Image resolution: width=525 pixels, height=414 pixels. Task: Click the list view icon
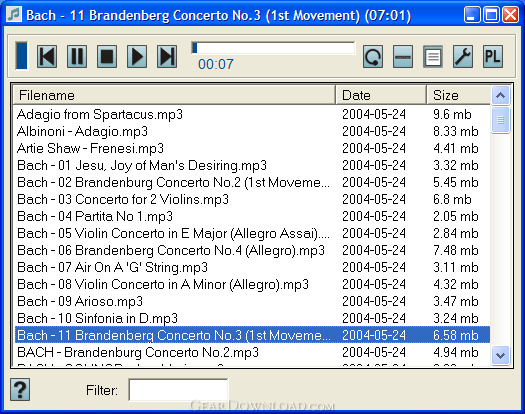[x=433, y=57]
